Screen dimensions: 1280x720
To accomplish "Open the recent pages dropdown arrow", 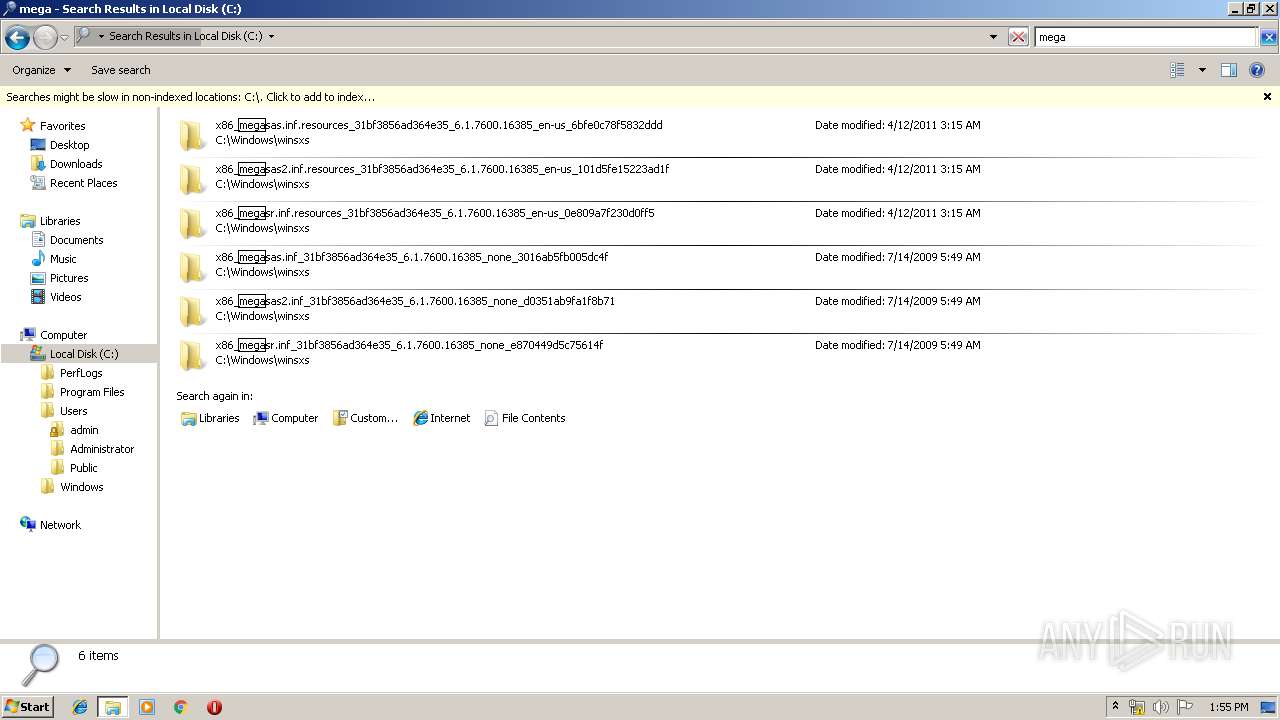I will tap(65, 38).
